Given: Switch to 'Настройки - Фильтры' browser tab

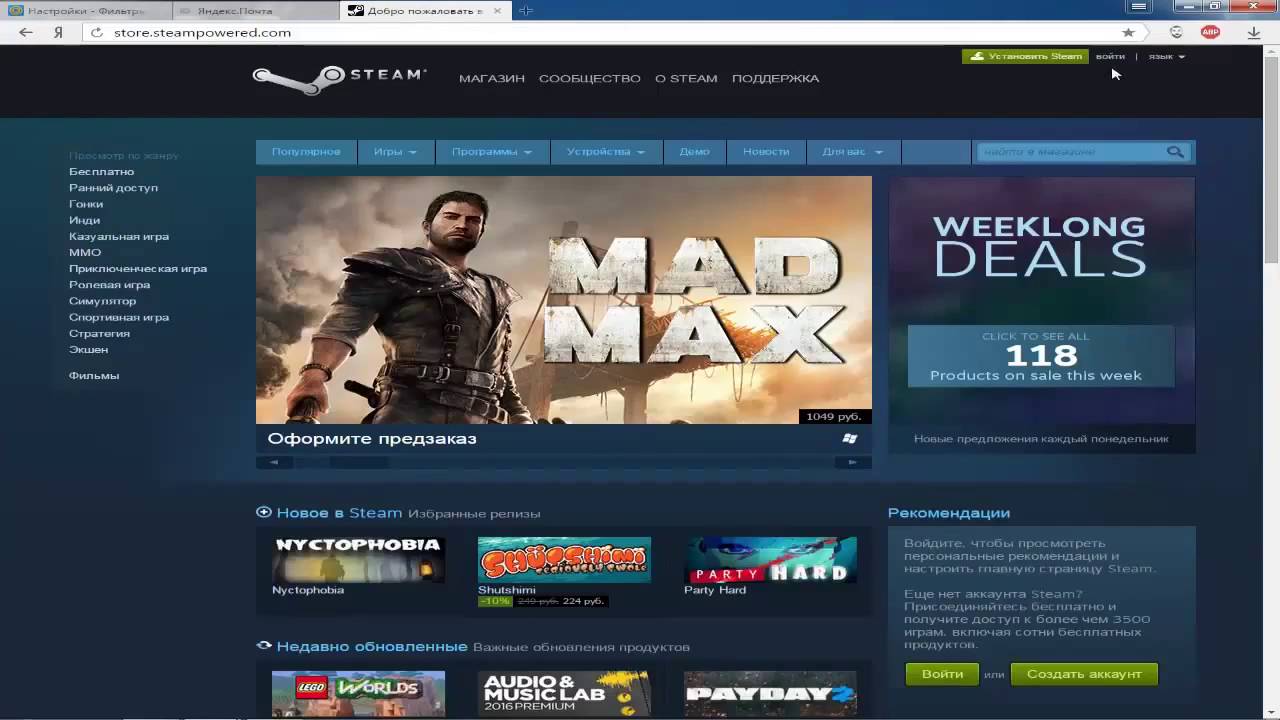Looking at the screenshot, I should point(85,10).
